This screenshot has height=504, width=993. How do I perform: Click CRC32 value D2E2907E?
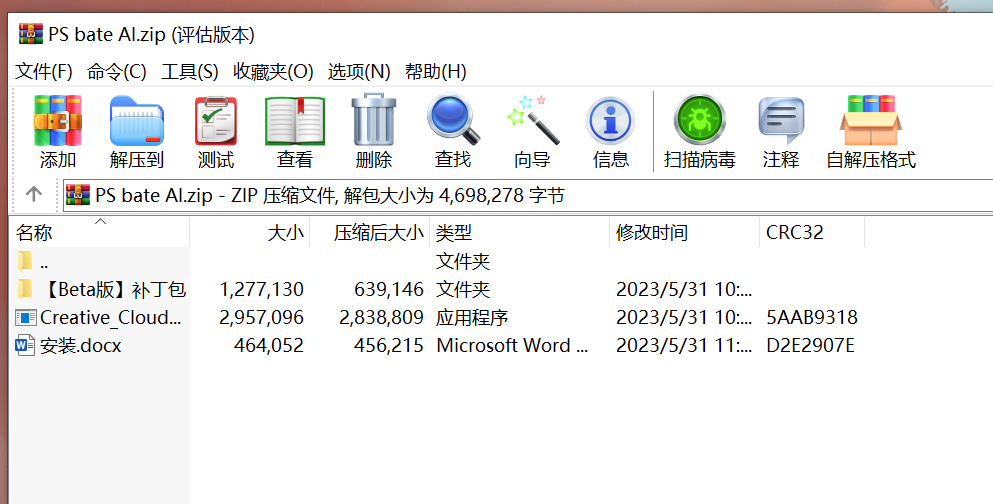[x=811, y=345]
